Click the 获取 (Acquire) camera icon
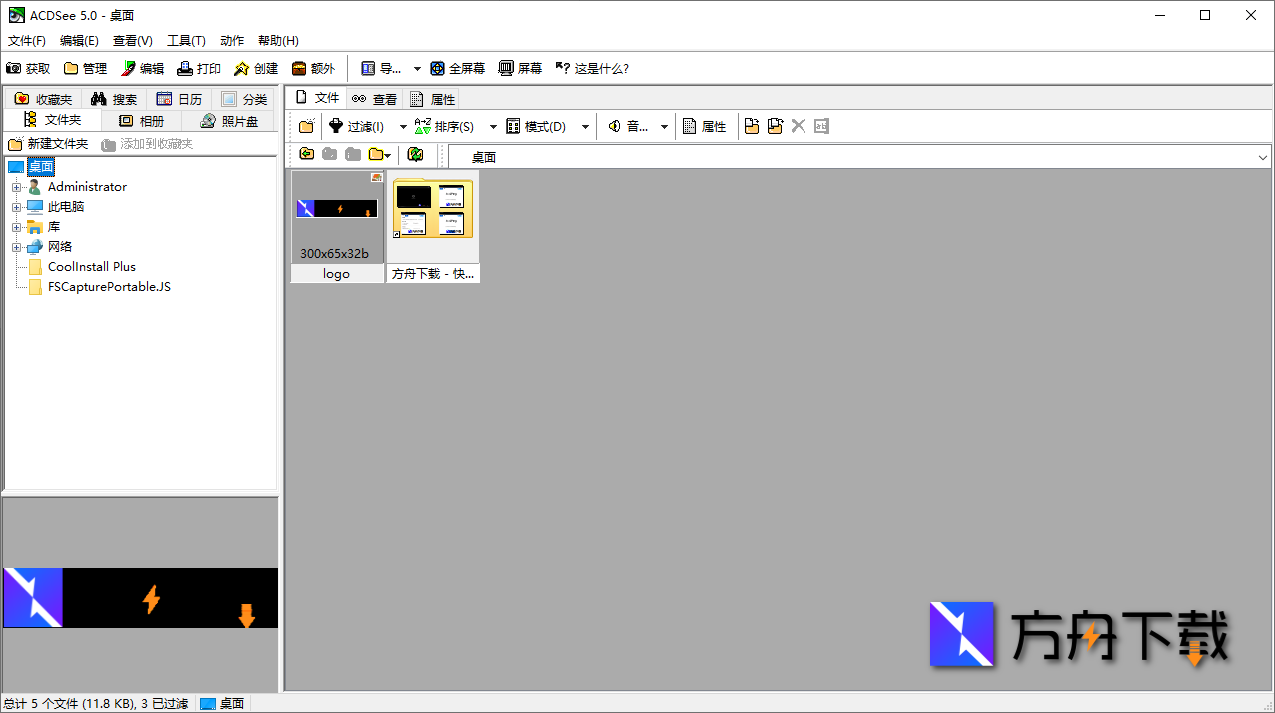The height and width of the screenshot is (713, 1275). pyautogui.click(x=14, y=69)
